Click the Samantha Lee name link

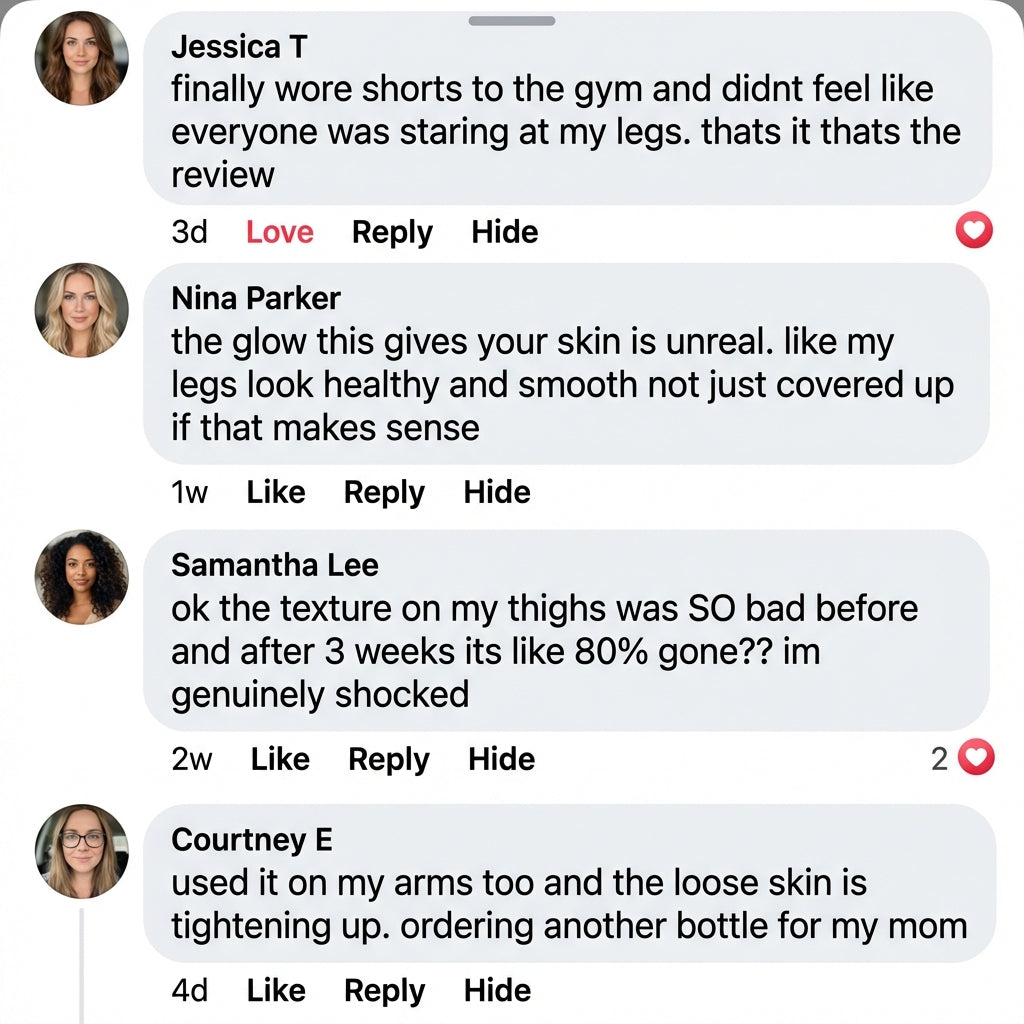pos(275,565)
